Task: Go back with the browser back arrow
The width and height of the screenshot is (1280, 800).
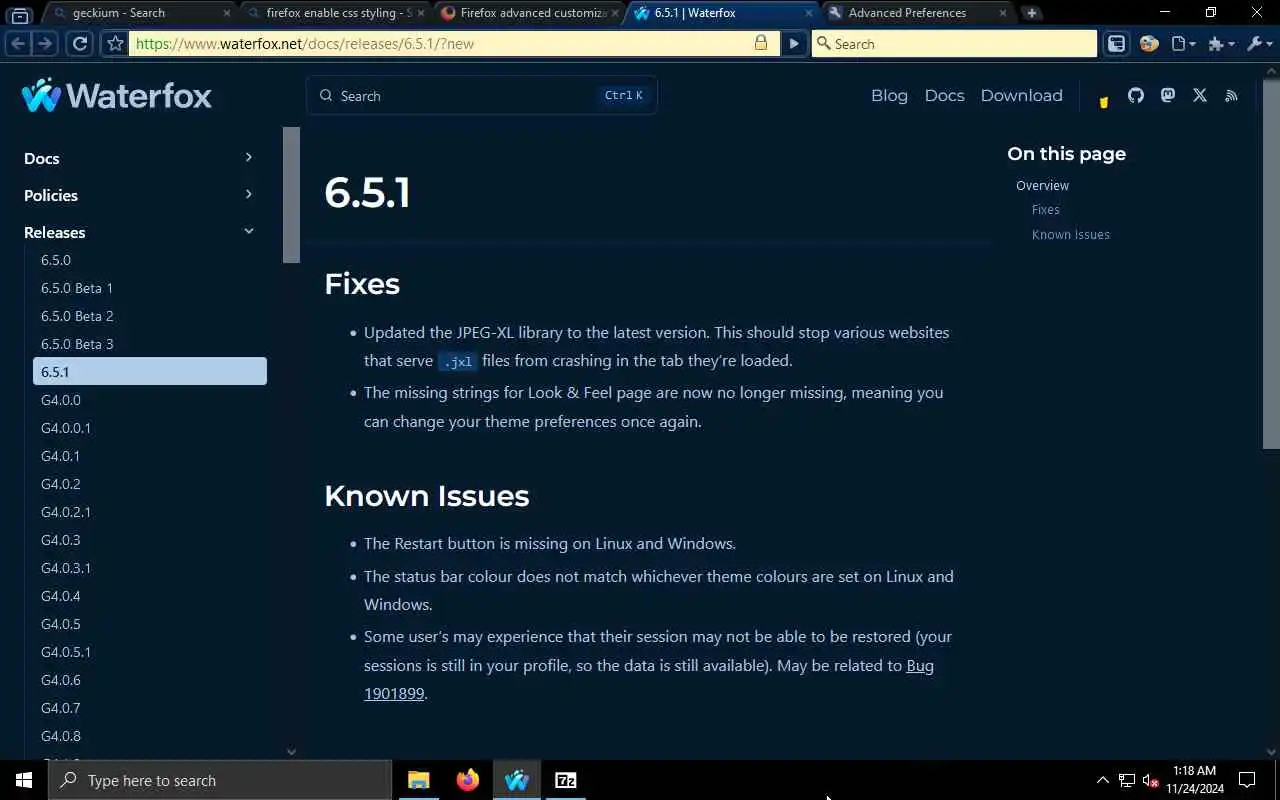Action: pos(17,44)
